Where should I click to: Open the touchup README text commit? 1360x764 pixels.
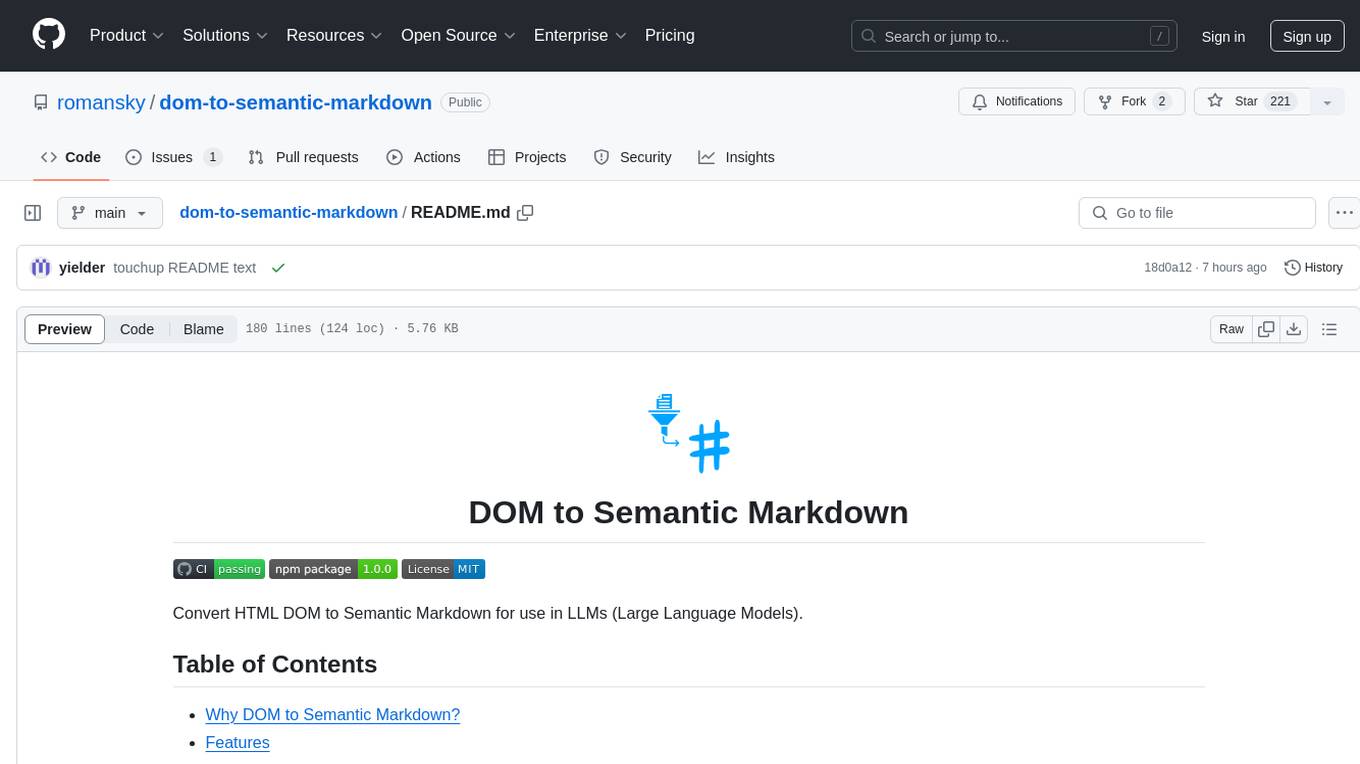(185, 268)
